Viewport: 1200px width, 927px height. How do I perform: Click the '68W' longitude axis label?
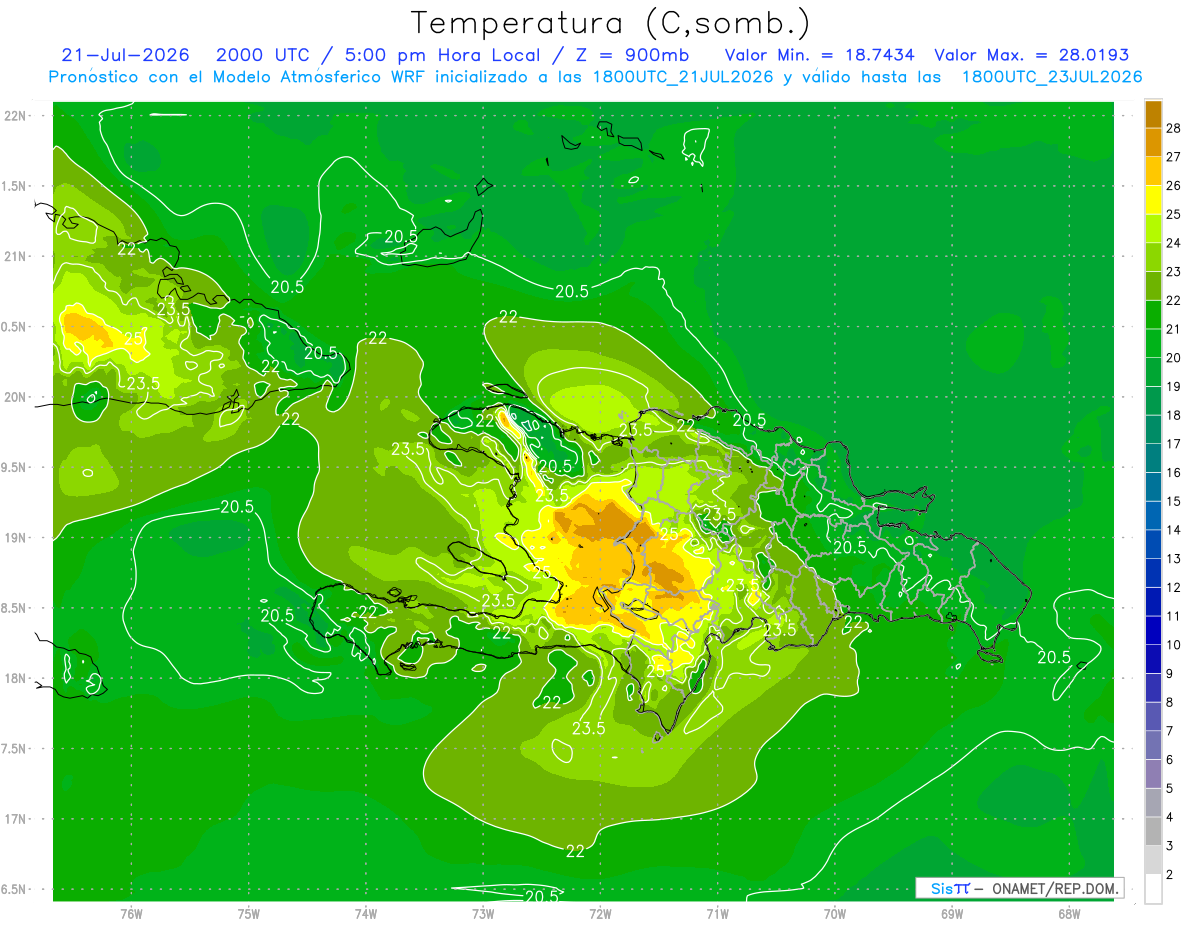1069,914
